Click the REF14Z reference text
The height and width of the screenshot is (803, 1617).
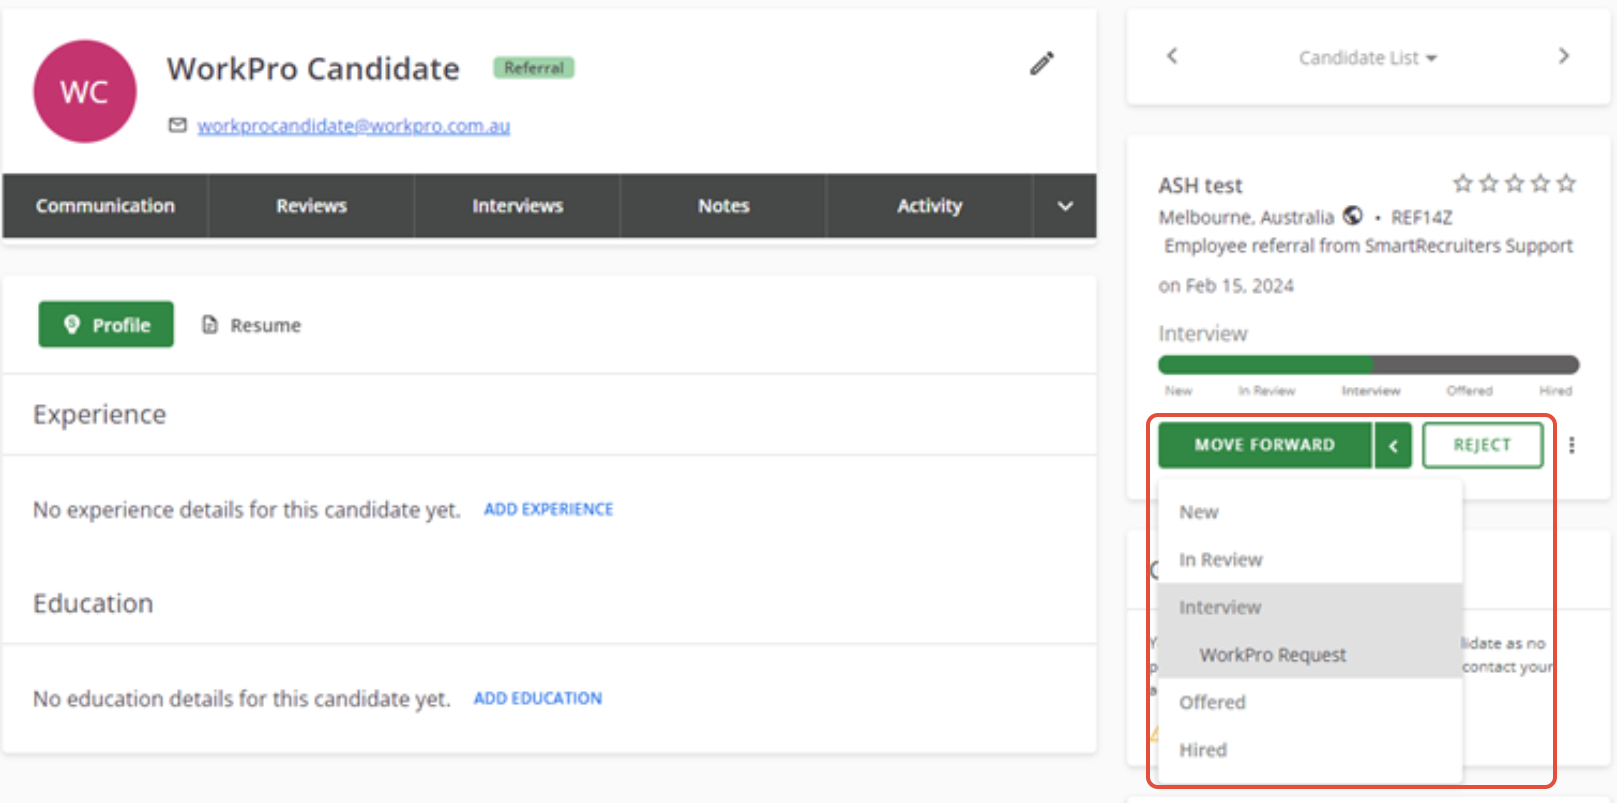(1421, 217)
